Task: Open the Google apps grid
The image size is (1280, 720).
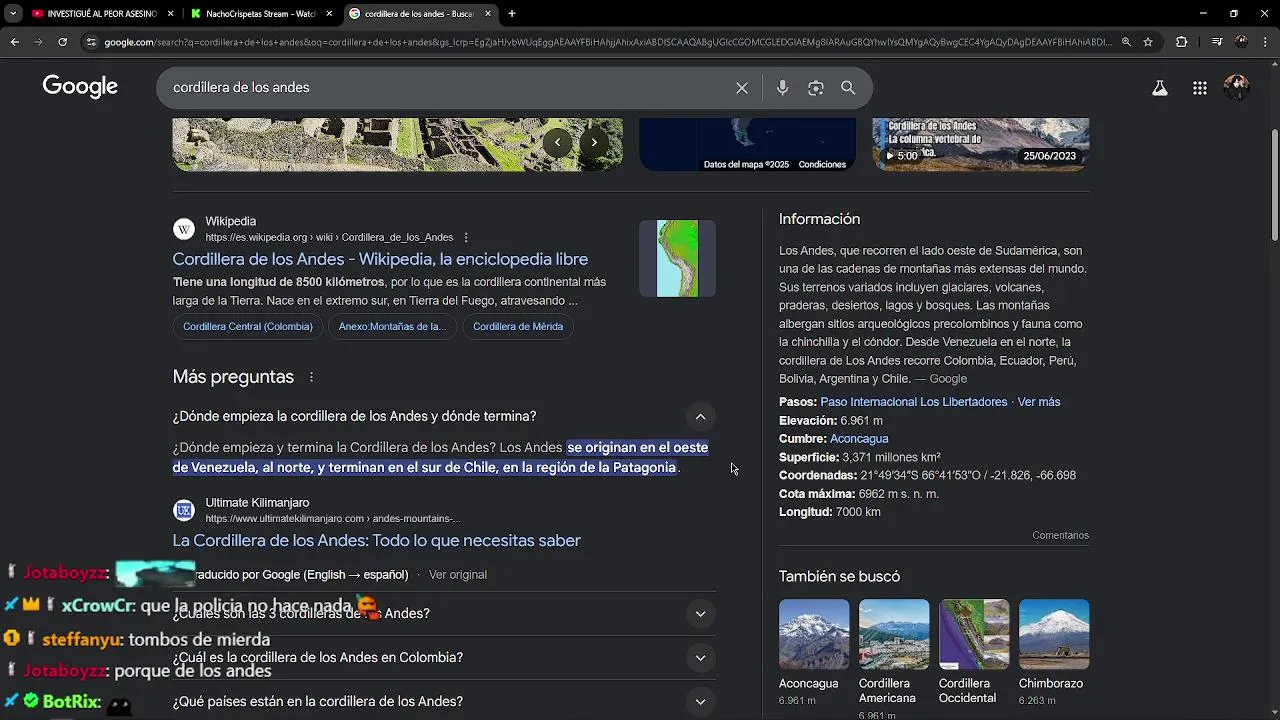Action: (x=1200, y=88)
